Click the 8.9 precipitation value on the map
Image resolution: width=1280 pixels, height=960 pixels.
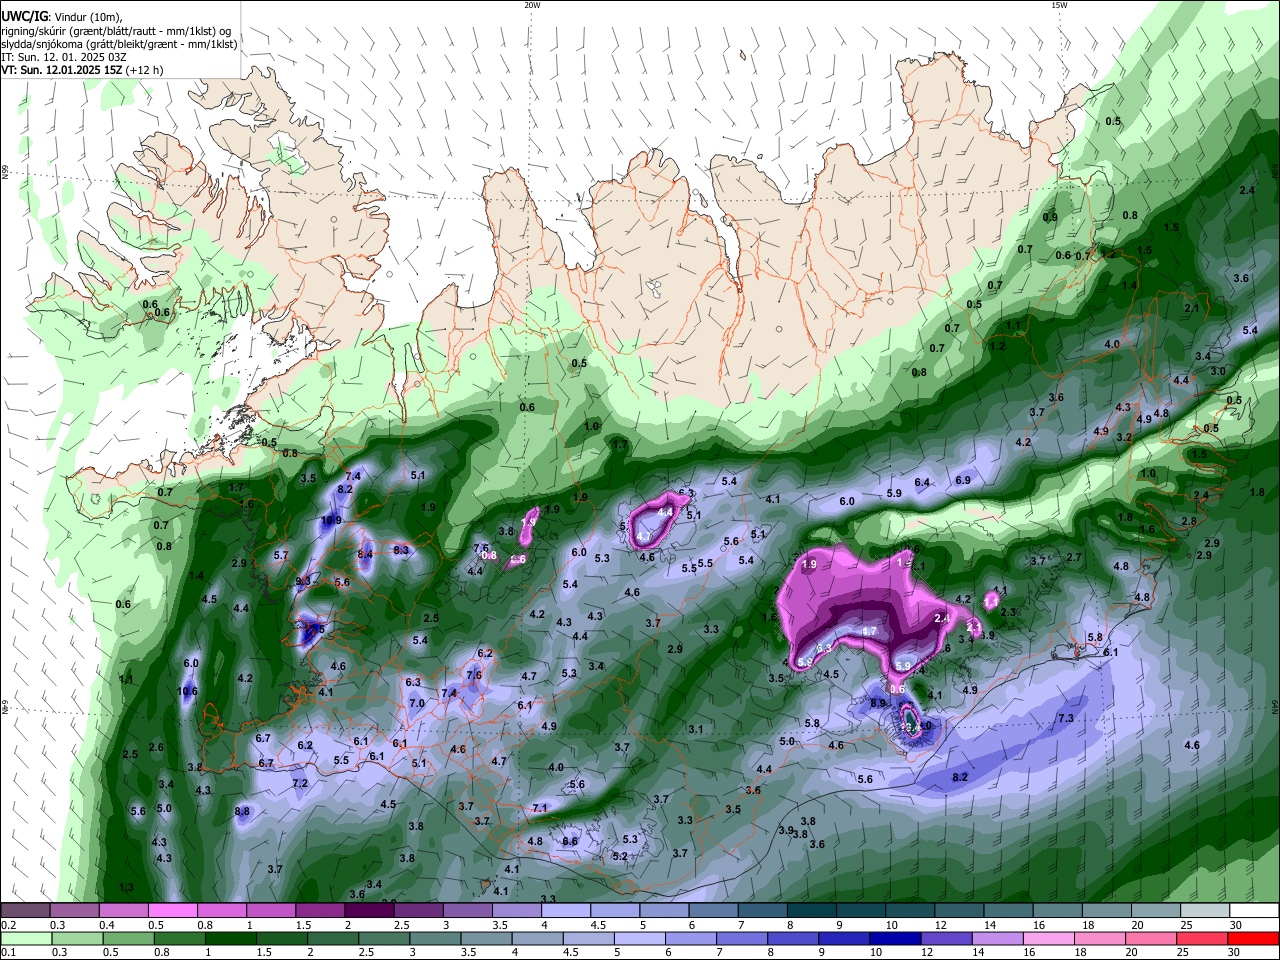[x=878, y=703]
